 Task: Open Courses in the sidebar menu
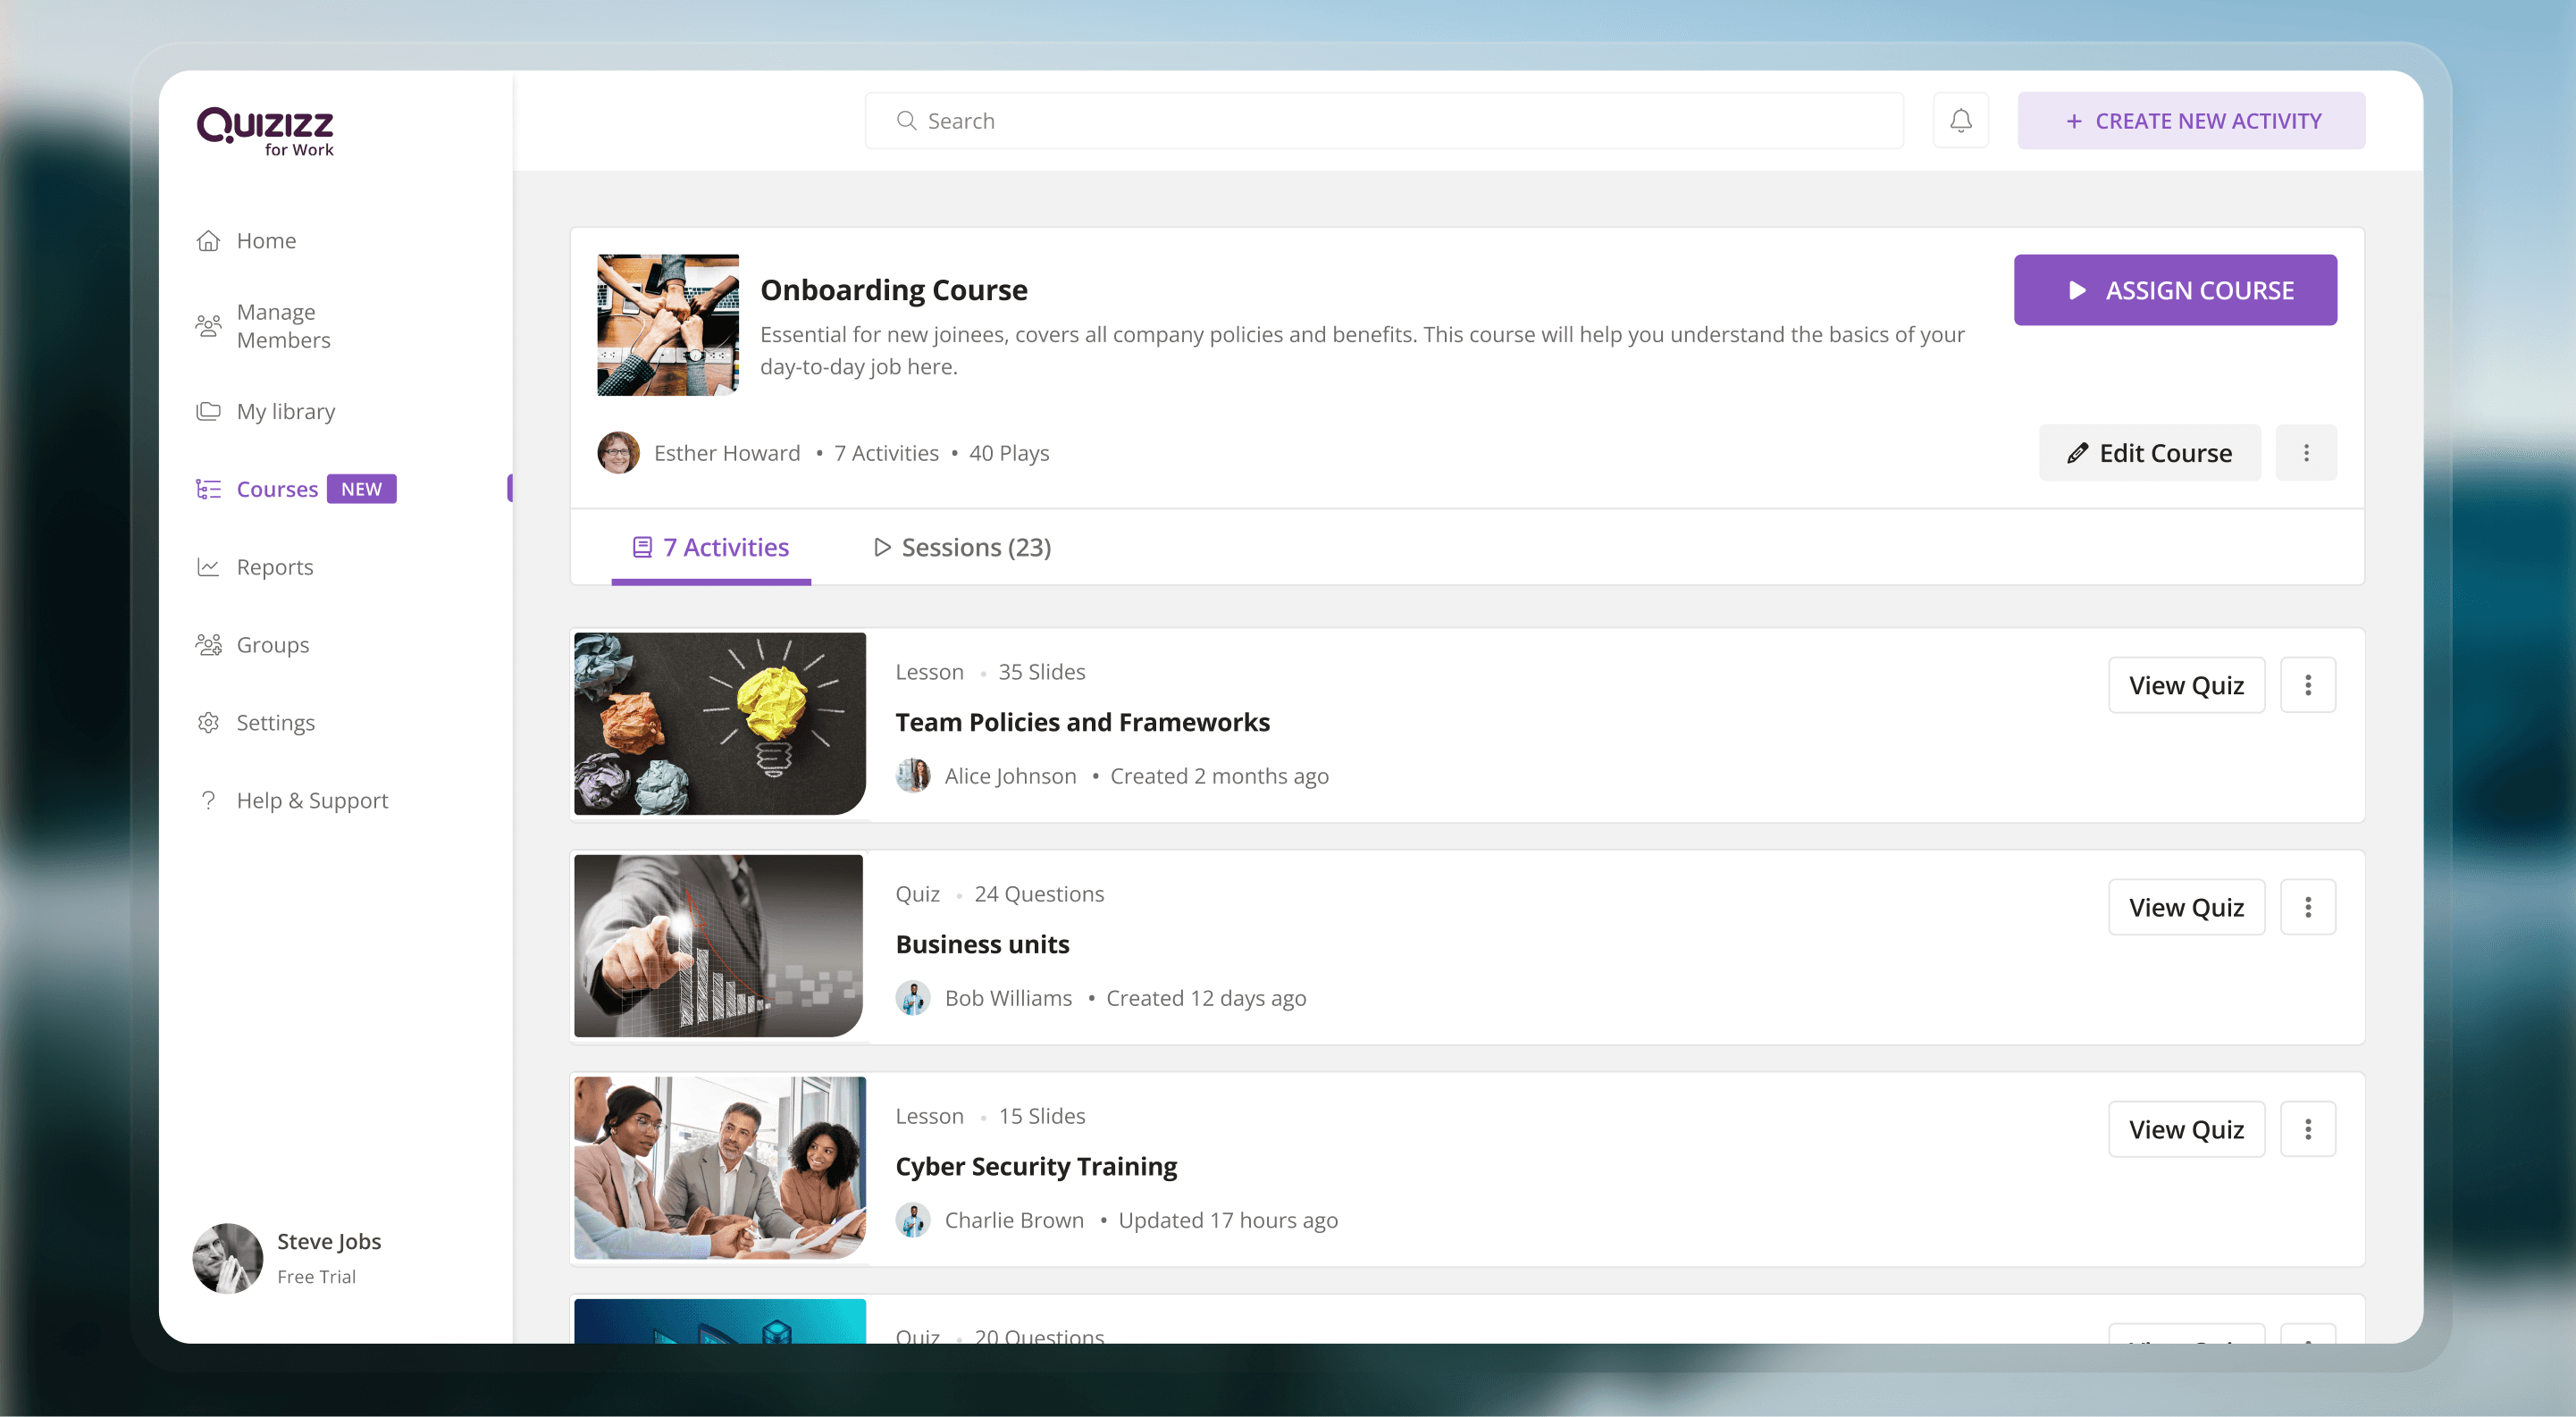277,489
